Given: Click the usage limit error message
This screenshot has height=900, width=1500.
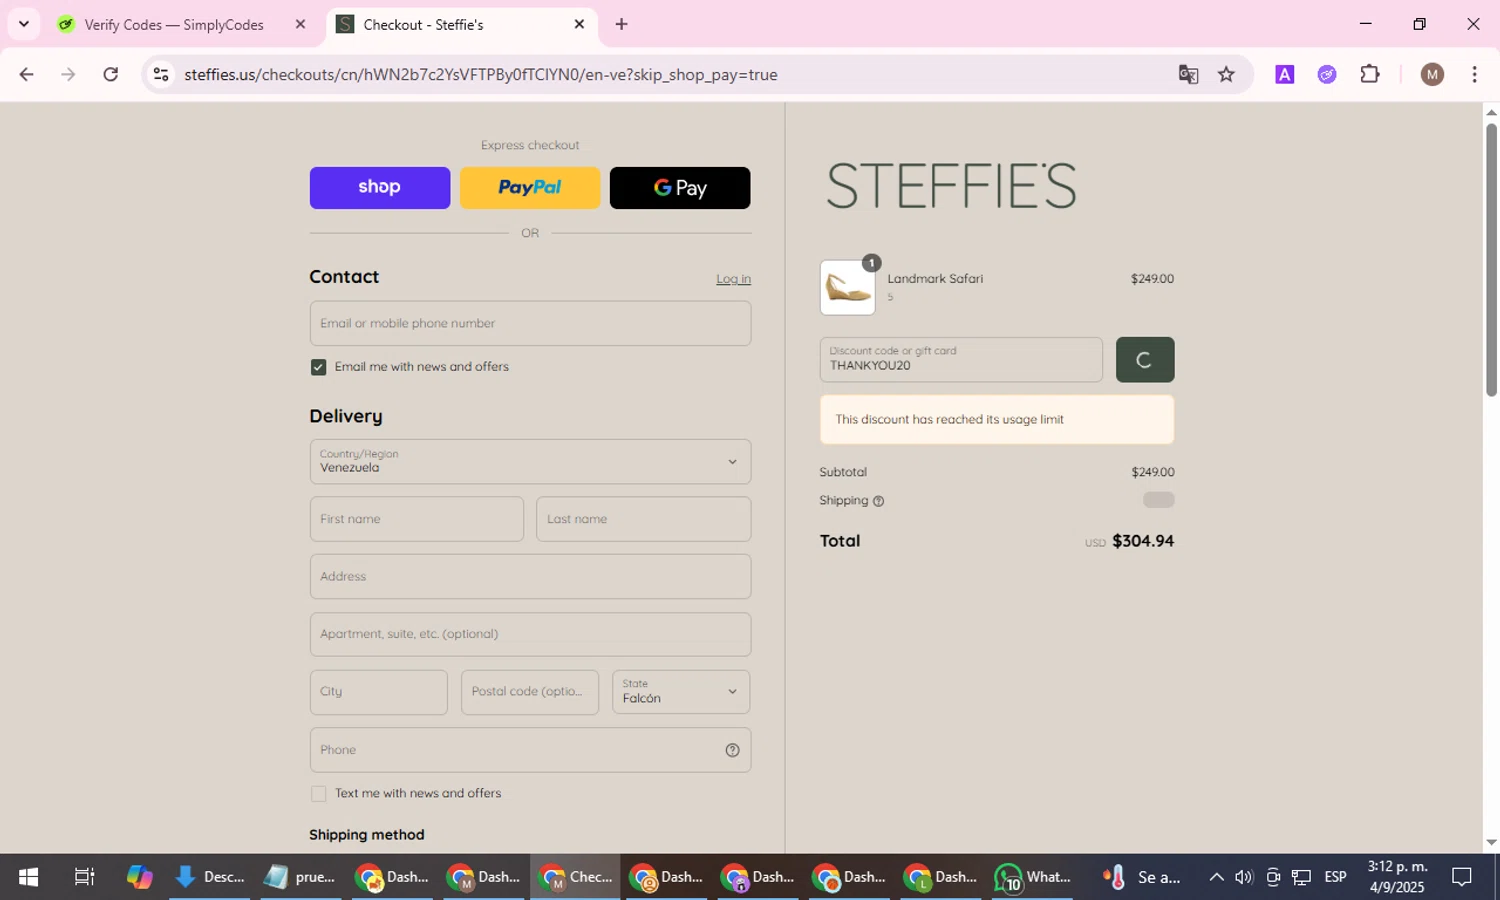Looking at the screenshot, I should [997, 420].
